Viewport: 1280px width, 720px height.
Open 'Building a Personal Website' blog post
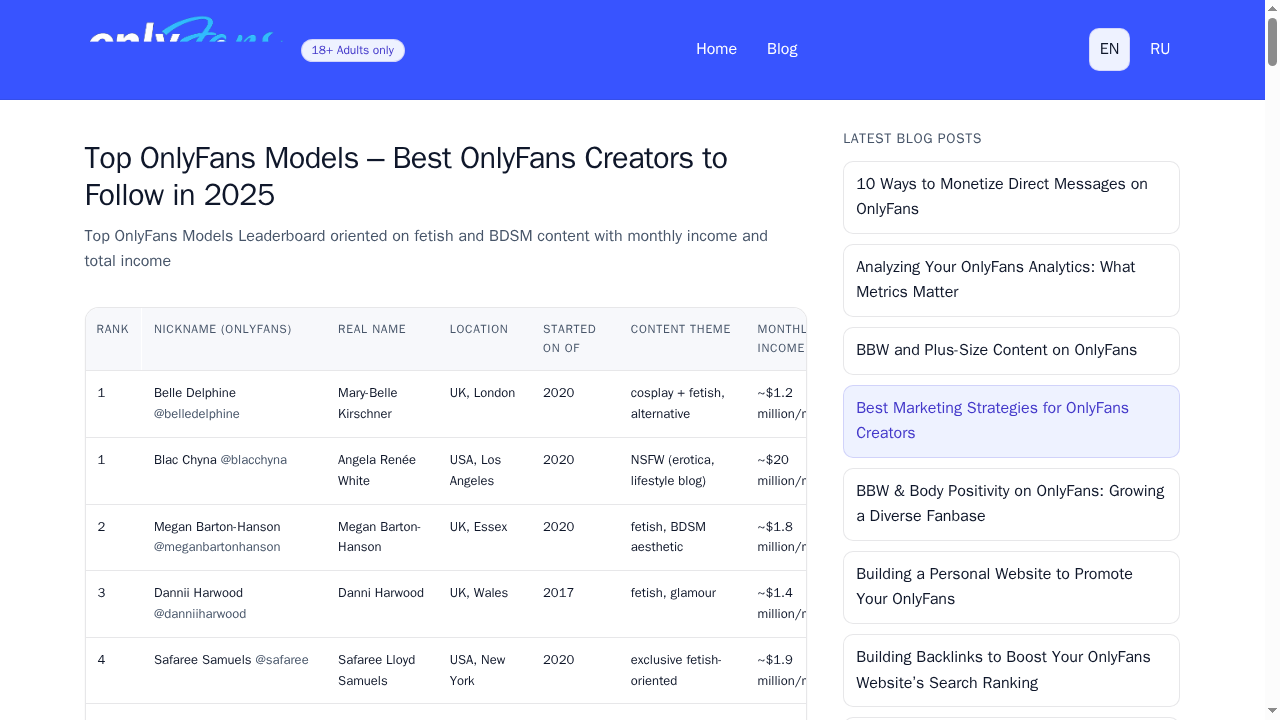point(1010,587)
